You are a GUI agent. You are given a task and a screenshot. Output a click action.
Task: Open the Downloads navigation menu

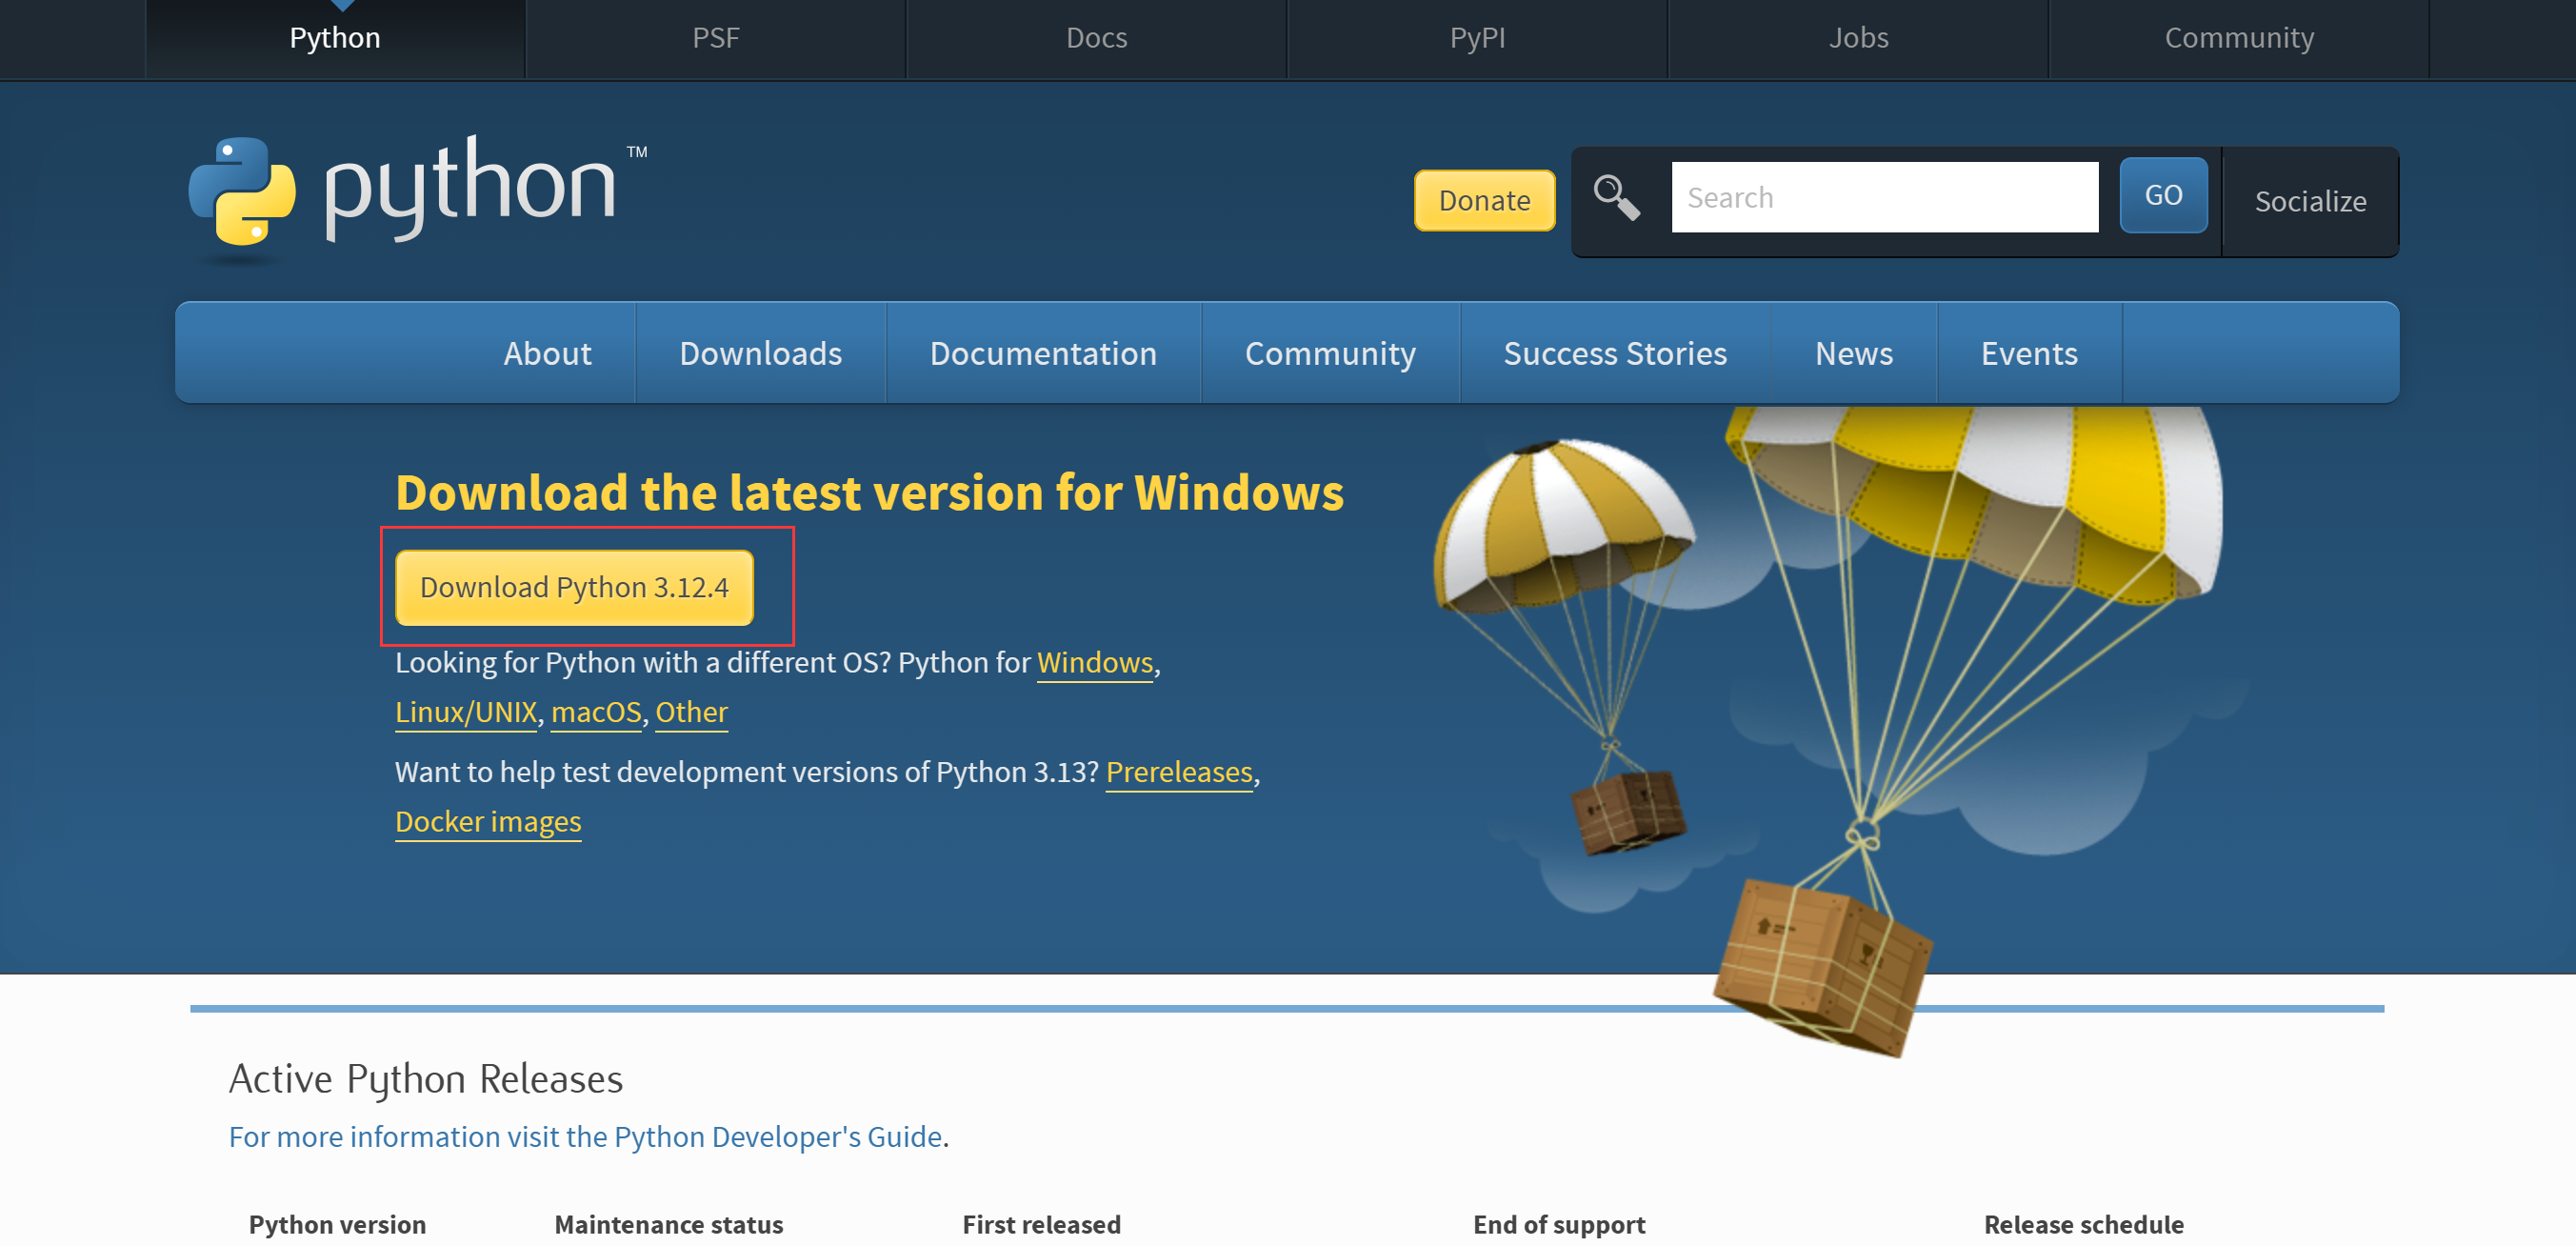tap(760, 352)
